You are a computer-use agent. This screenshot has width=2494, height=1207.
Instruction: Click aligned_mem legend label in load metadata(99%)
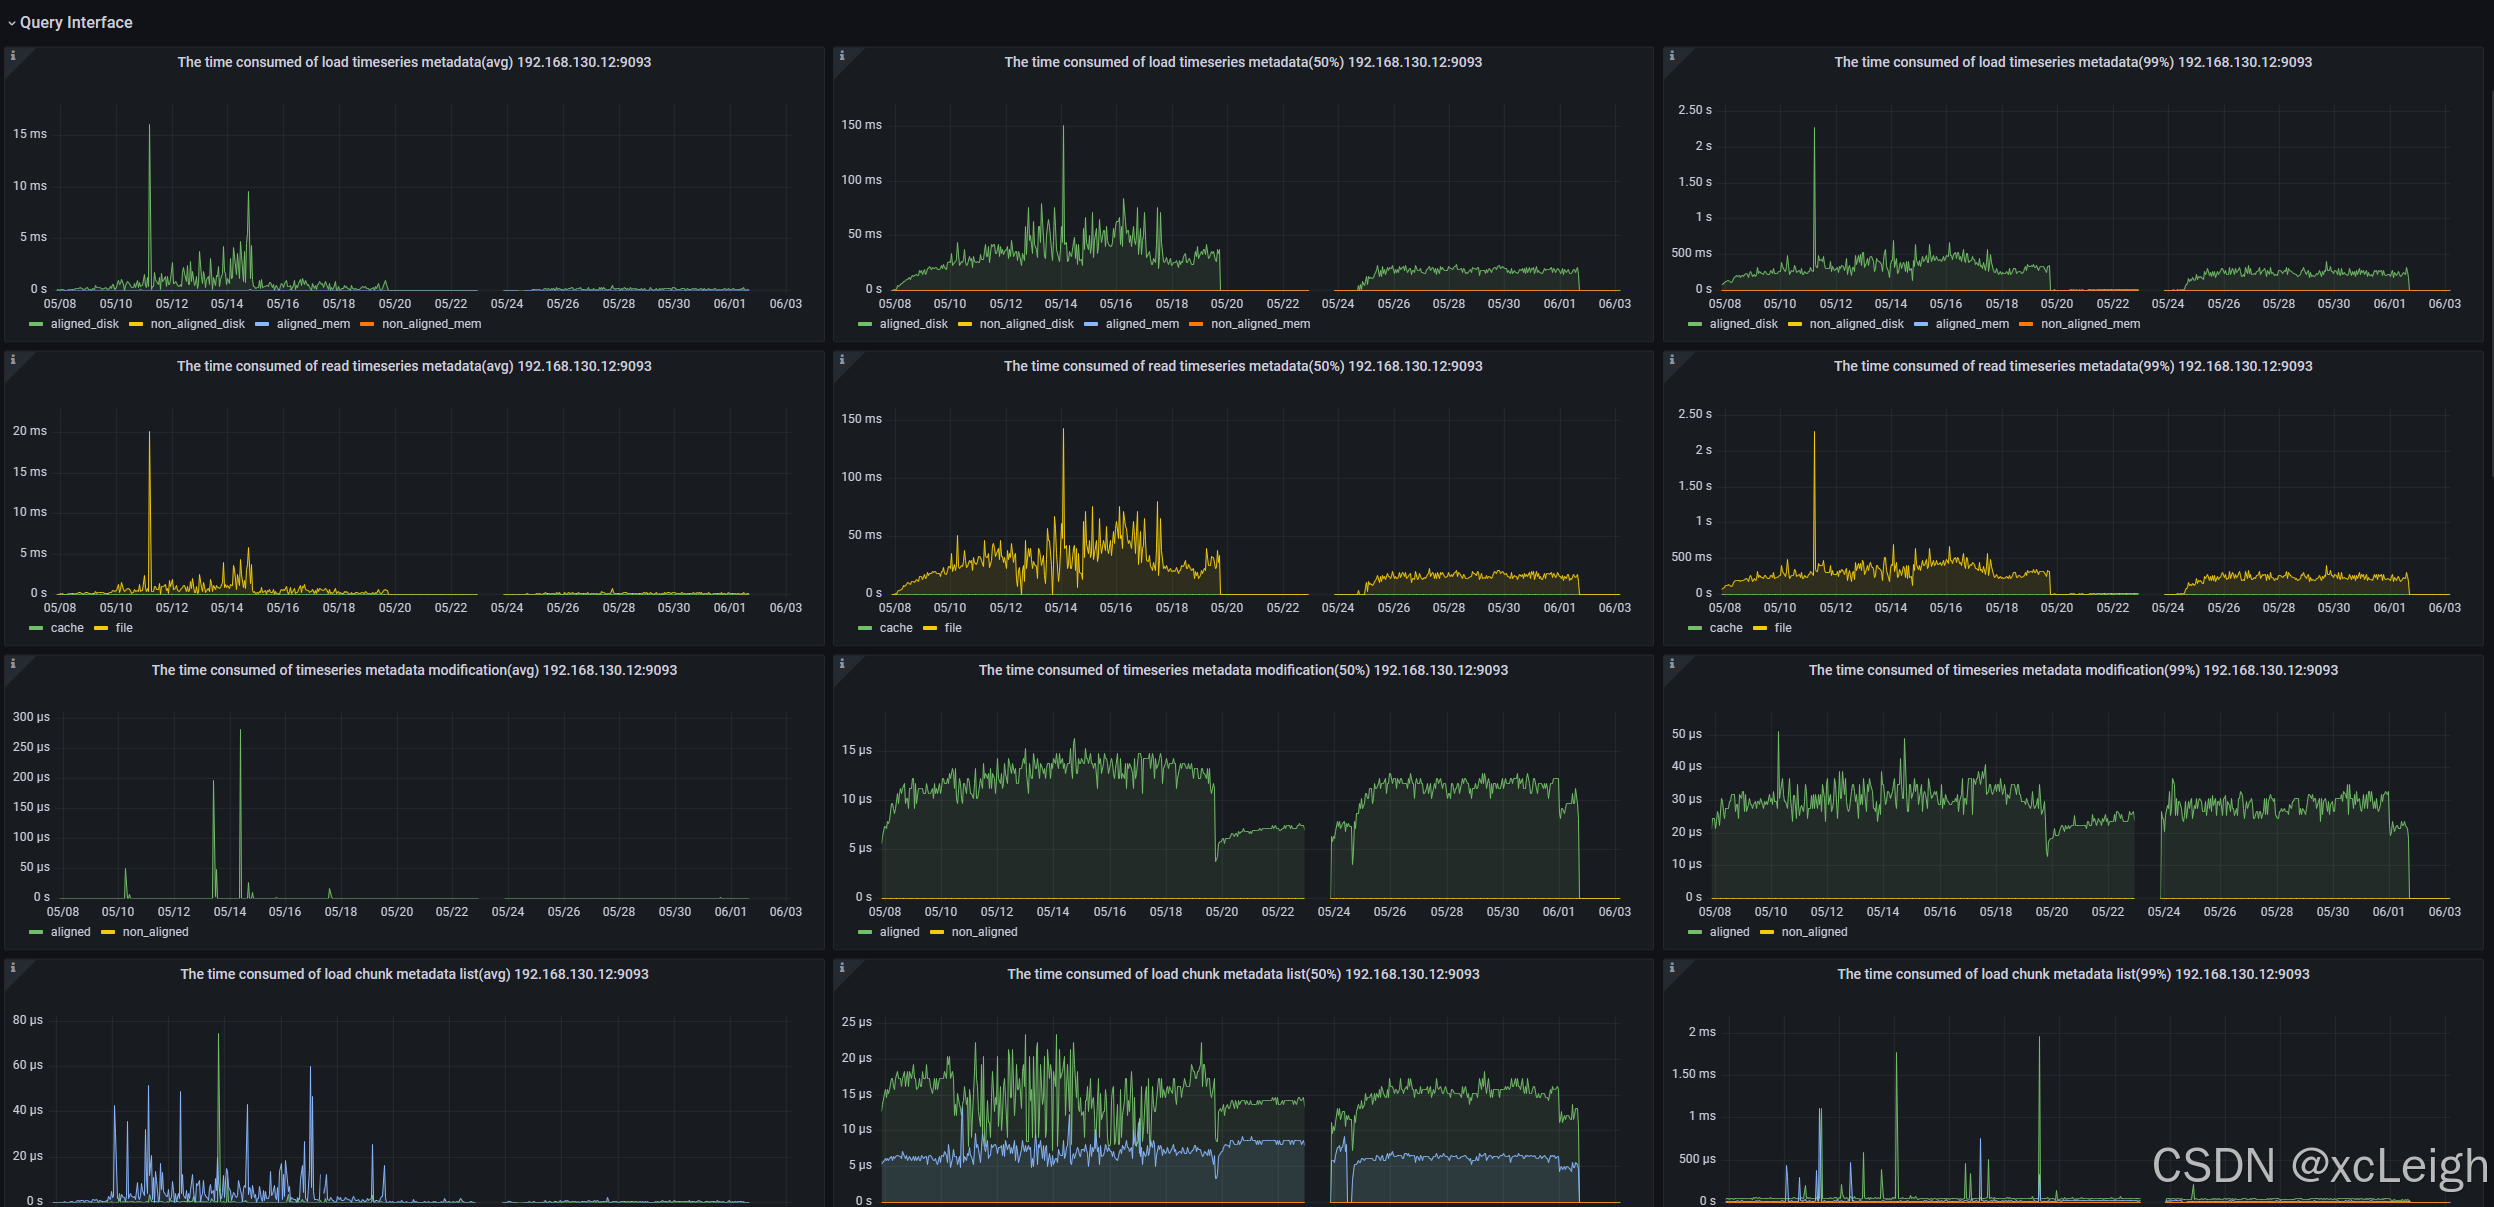(1971, 324)
